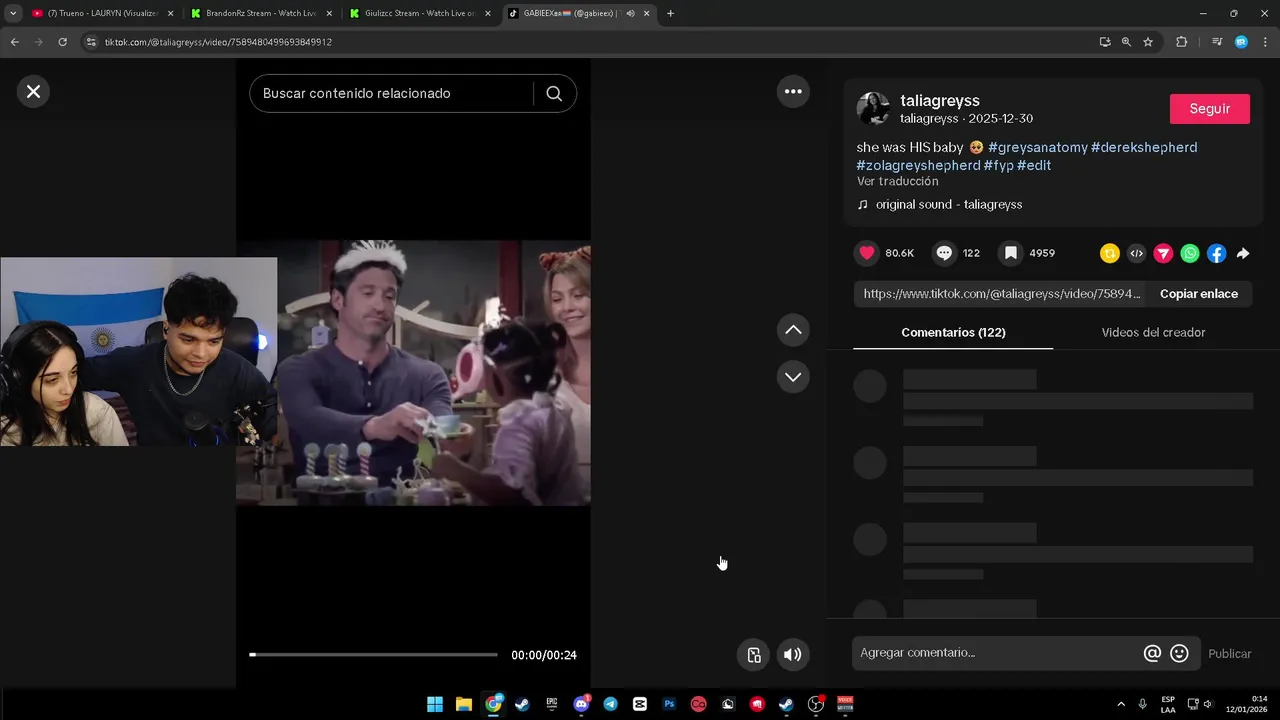Open taliagreyss profile avatar
This screenshot has width=1280, height=720.
pyautogui.click(x=873, y=109)
